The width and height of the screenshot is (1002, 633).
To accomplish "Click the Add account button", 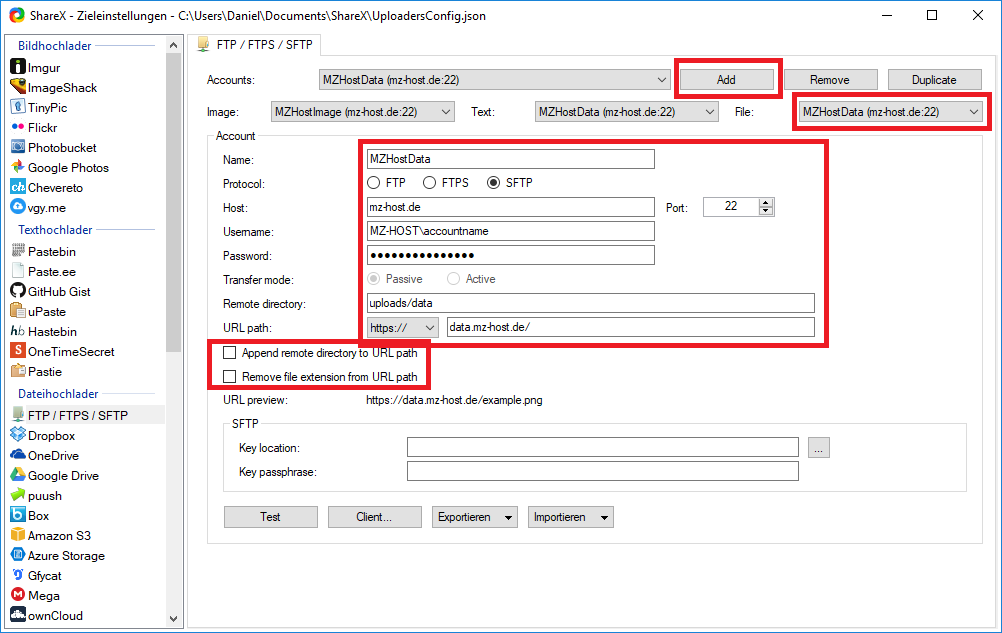I will click(727, 80).
